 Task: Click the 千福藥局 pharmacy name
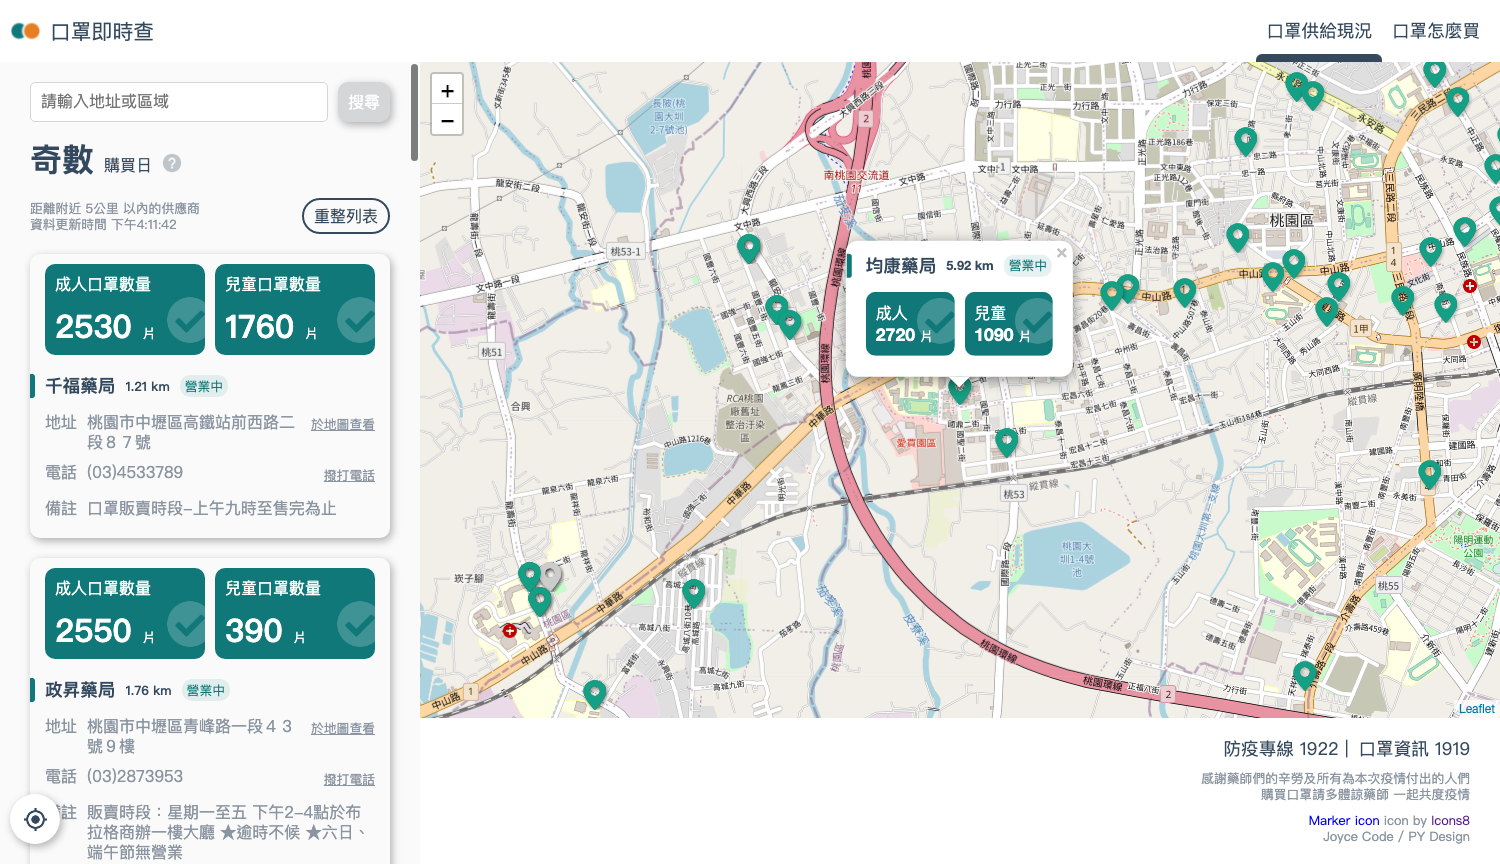(x=80, y=386)
